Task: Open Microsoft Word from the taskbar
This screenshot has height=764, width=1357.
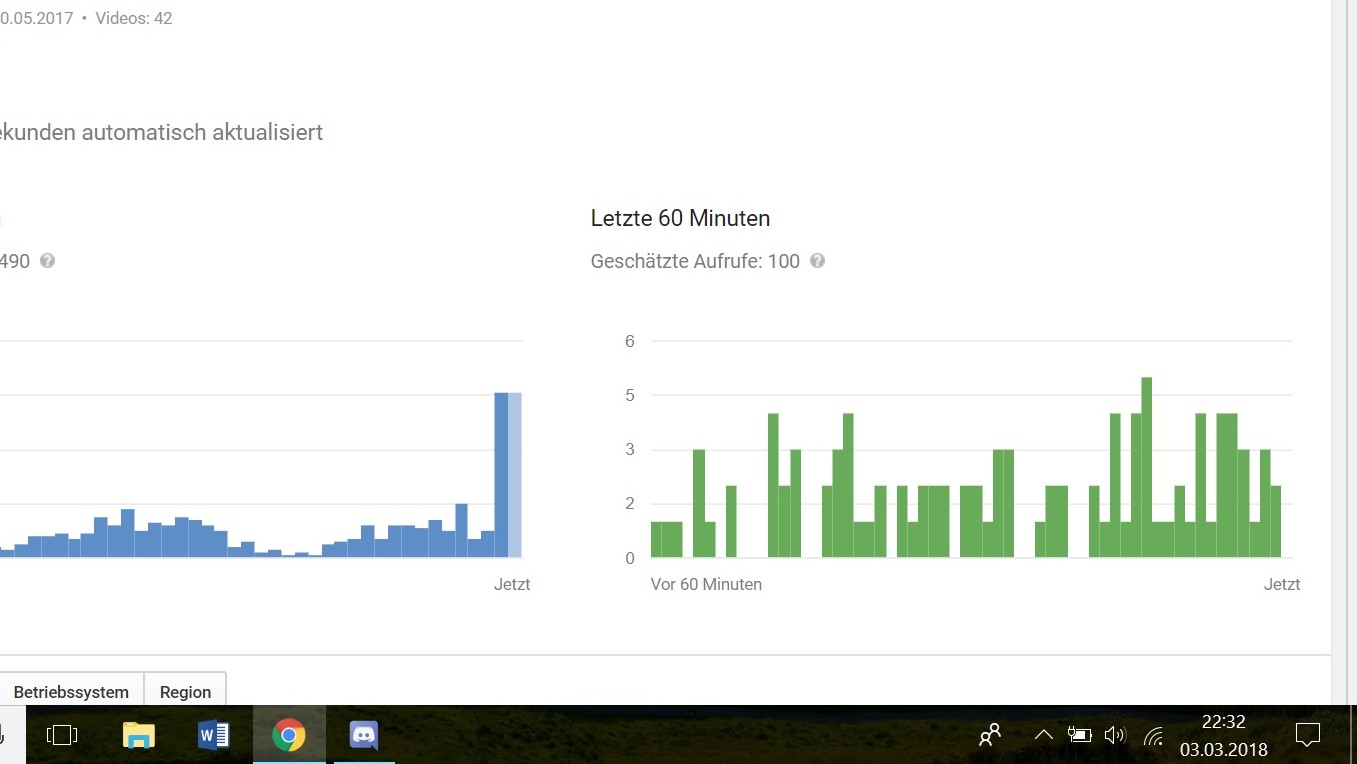Action: tap(214, 736)
